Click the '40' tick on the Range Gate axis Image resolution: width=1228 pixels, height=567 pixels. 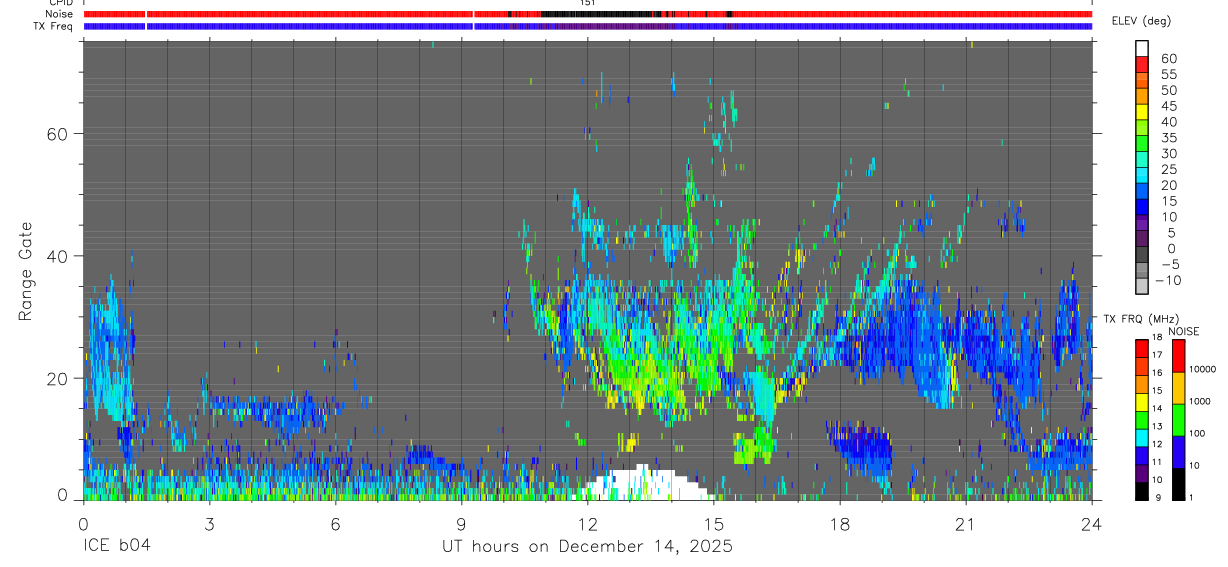pos(59,256)
